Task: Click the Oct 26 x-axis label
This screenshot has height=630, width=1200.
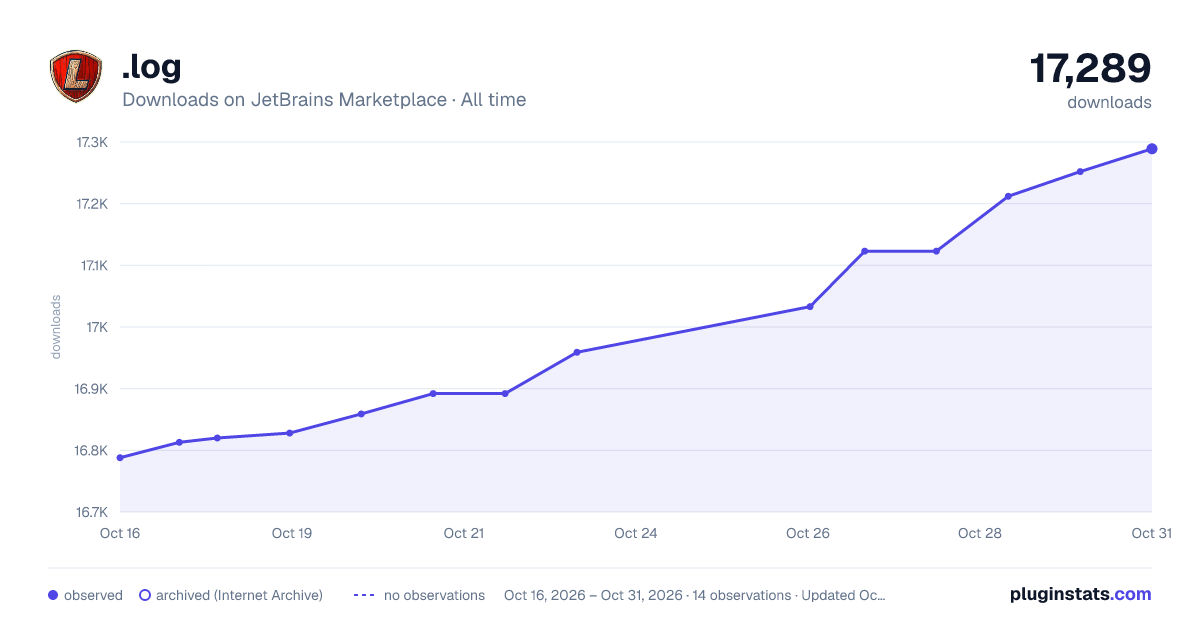Action: [x=808, y=533]
